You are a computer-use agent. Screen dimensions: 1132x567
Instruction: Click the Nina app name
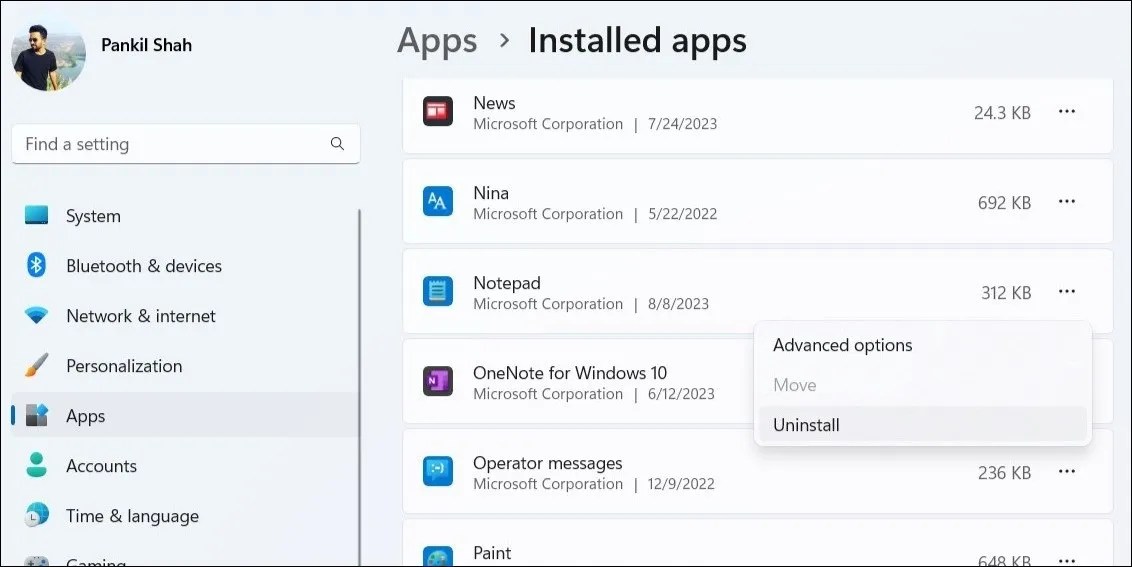491,193
